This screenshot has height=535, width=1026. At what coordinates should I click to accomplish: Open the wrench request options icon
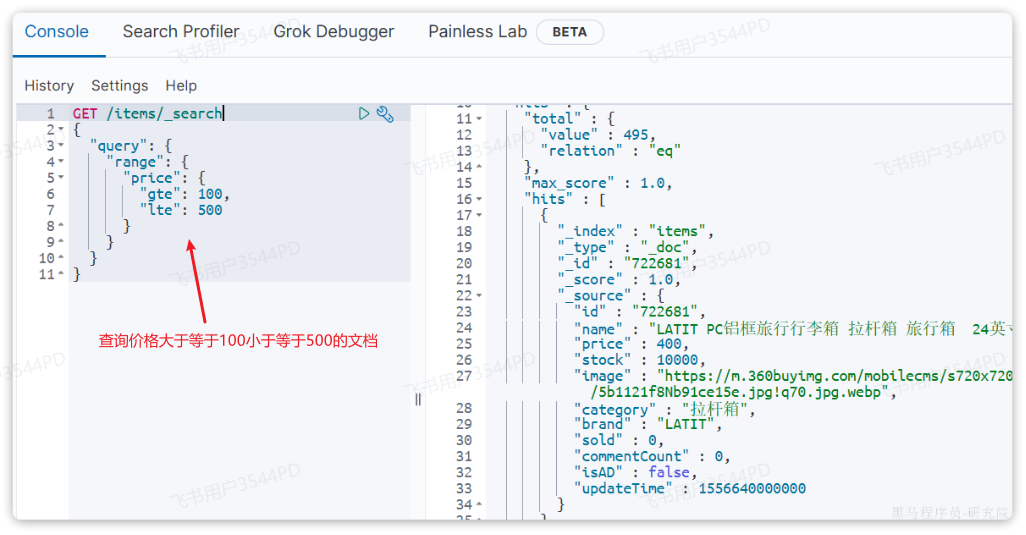(x=385, y=114)
